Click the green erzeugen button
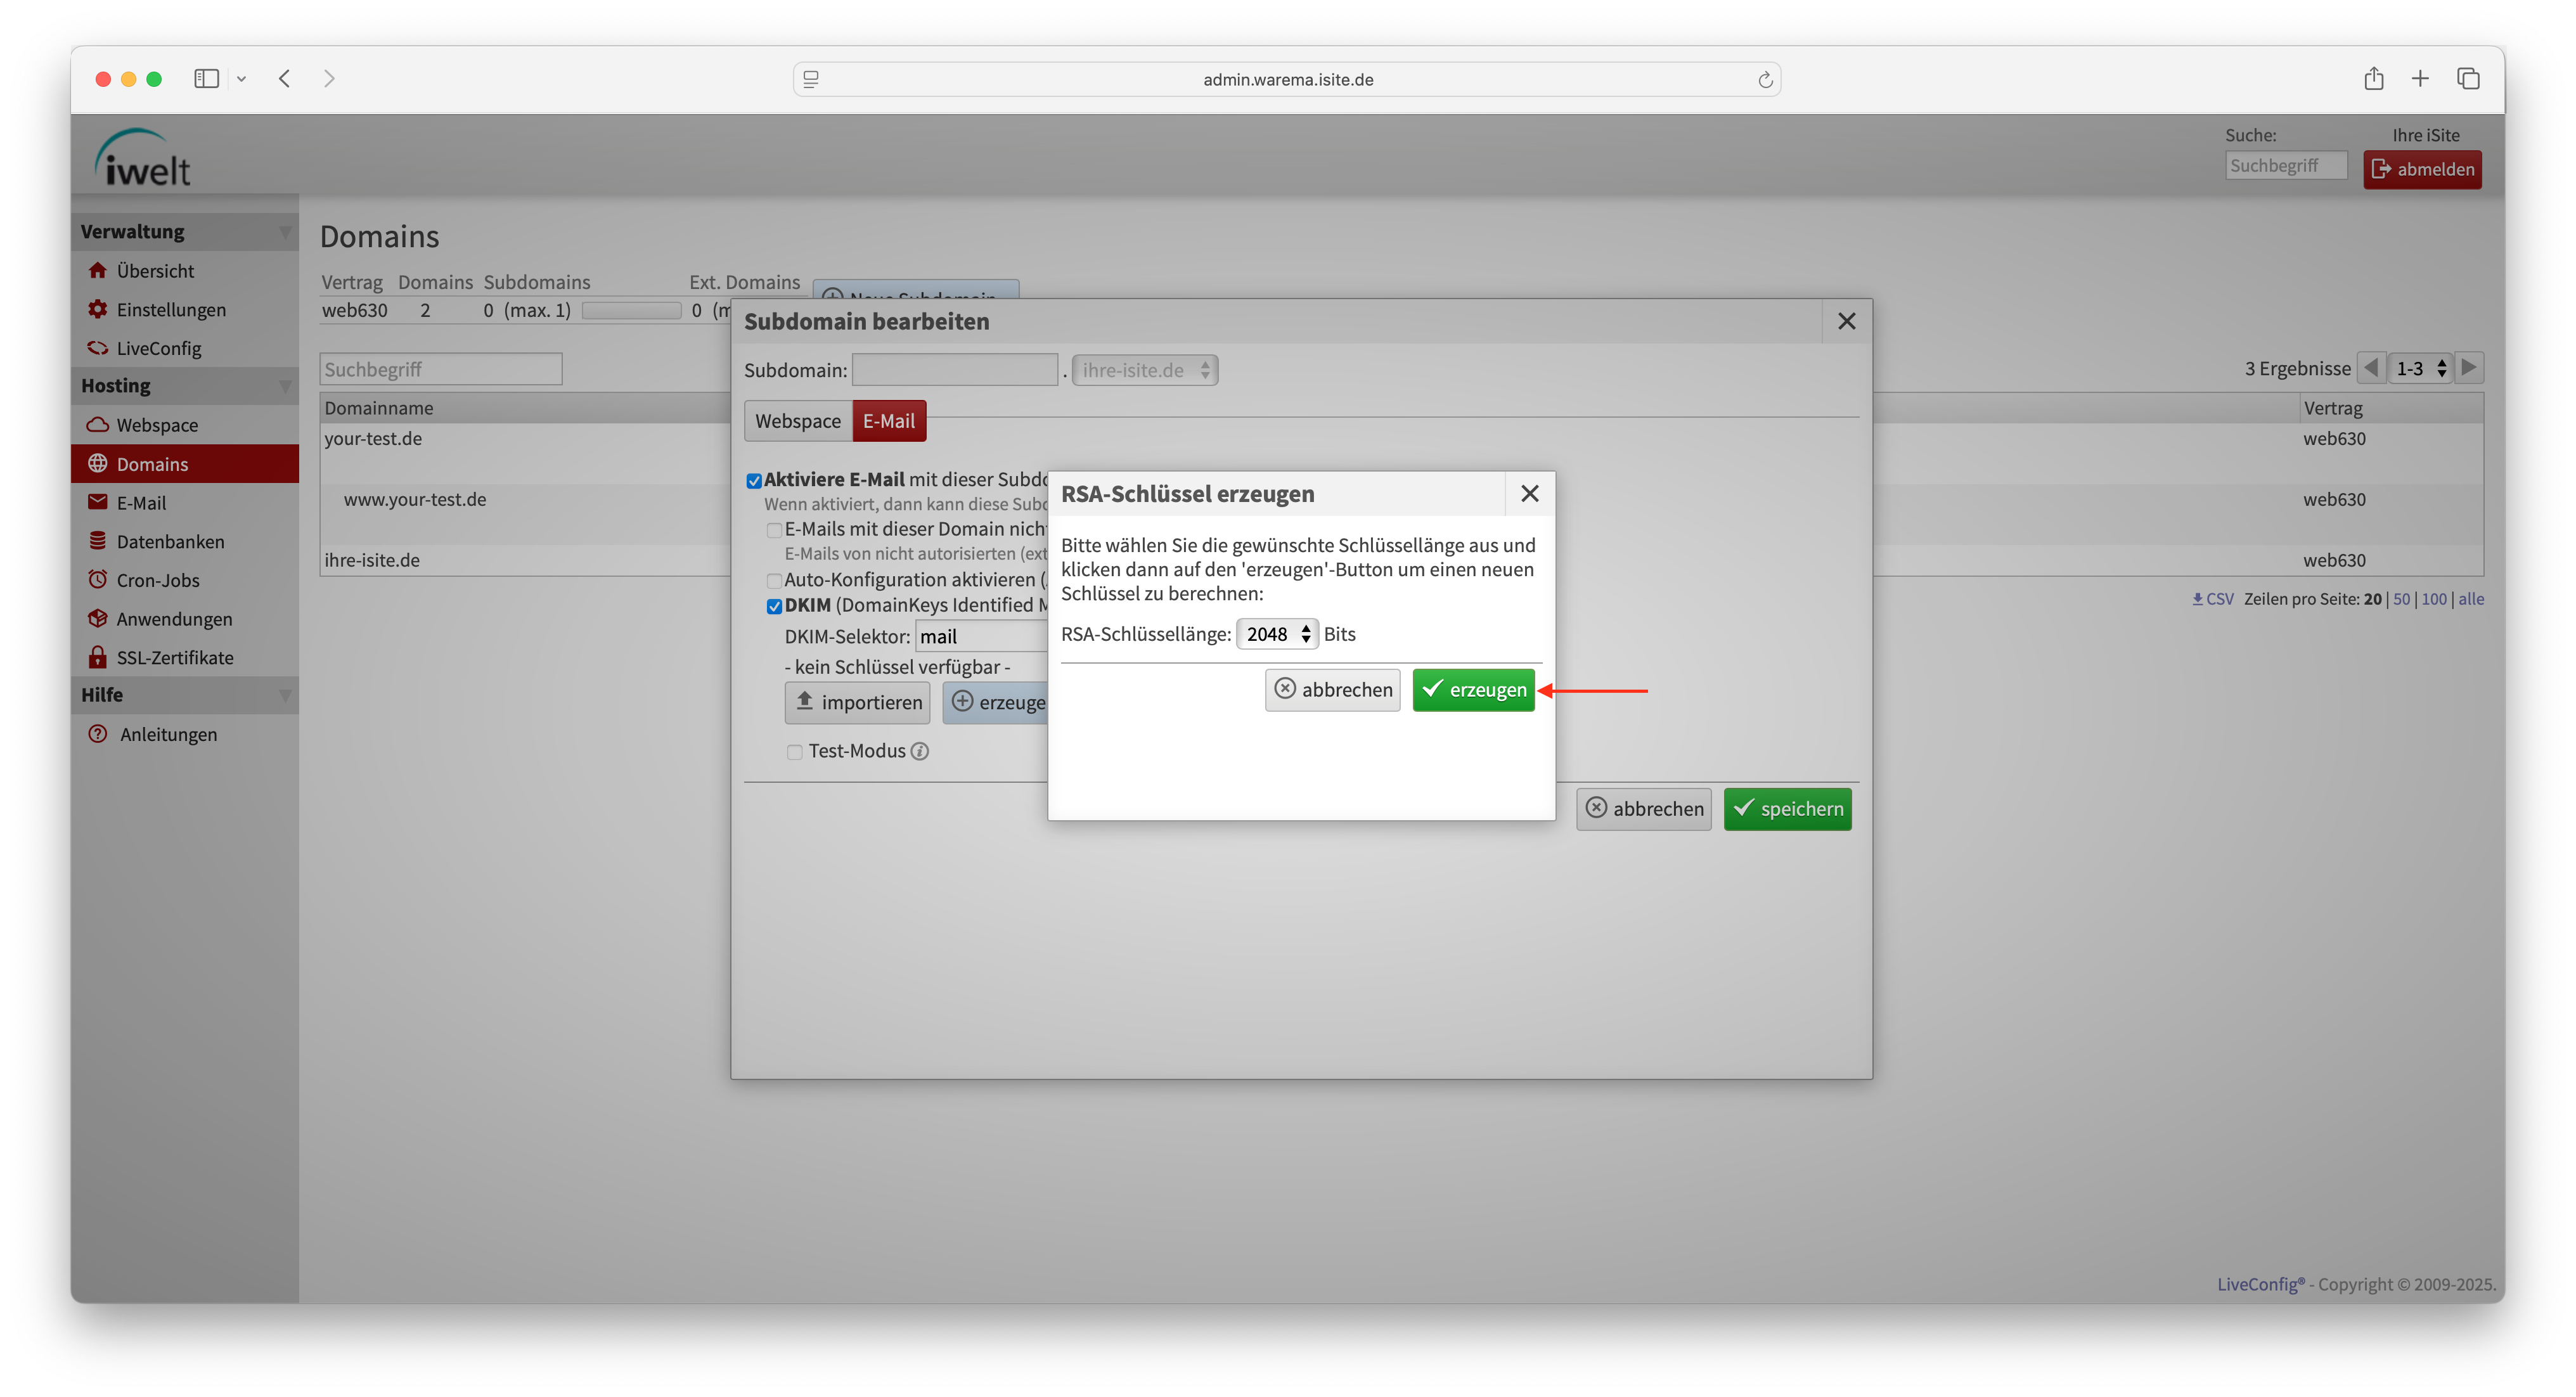The width and height of the screenshot is (2576, 1397). pyautogui.click(x=1472, y=690)
